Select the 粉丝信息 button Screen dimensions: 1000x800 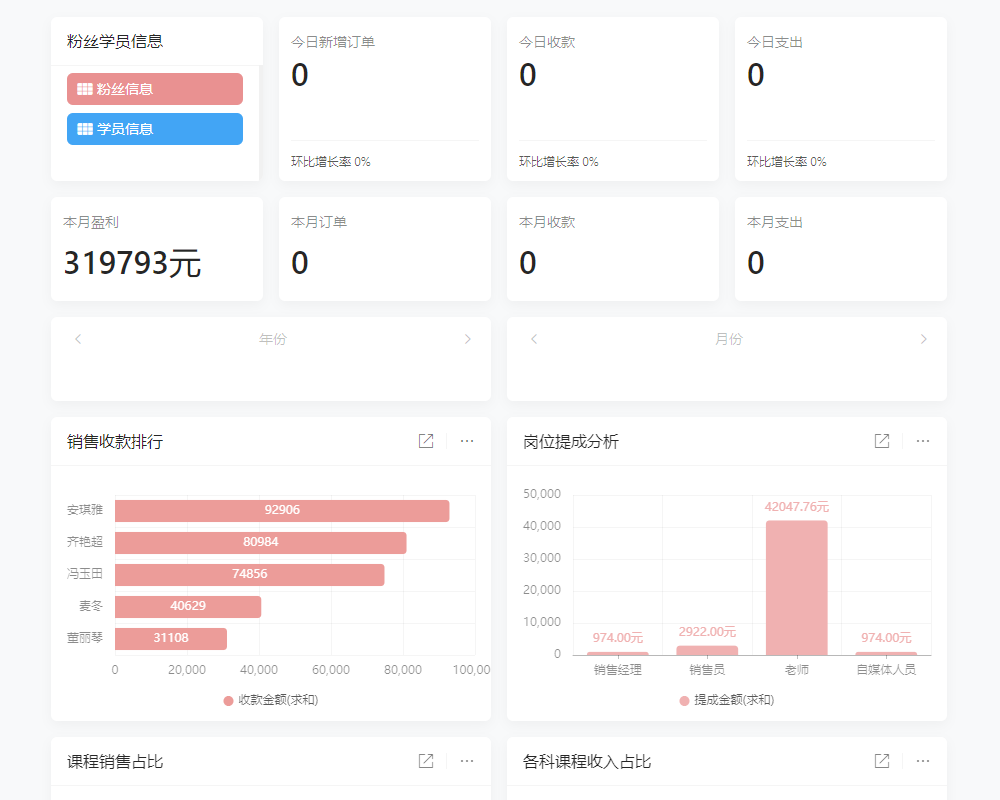click(154, 89)
